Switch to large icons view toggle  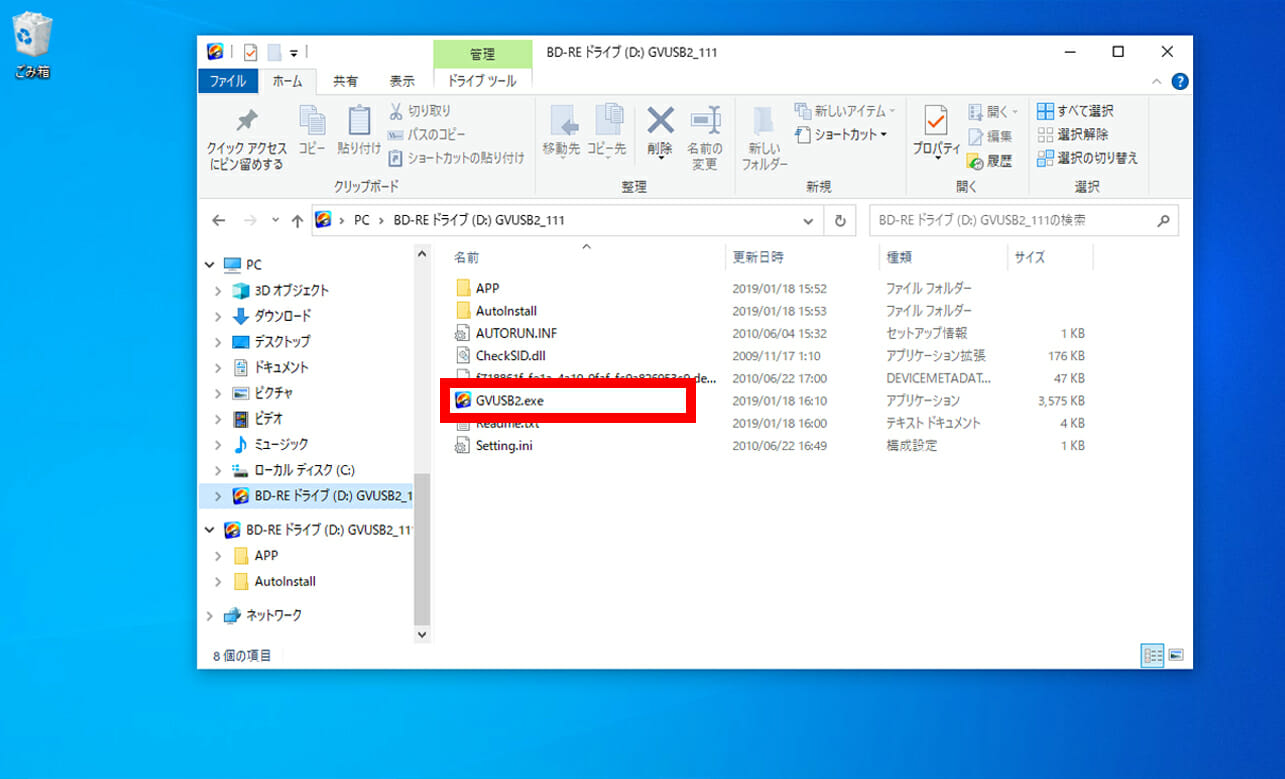pyautogui.click(x=1176, y=655)
